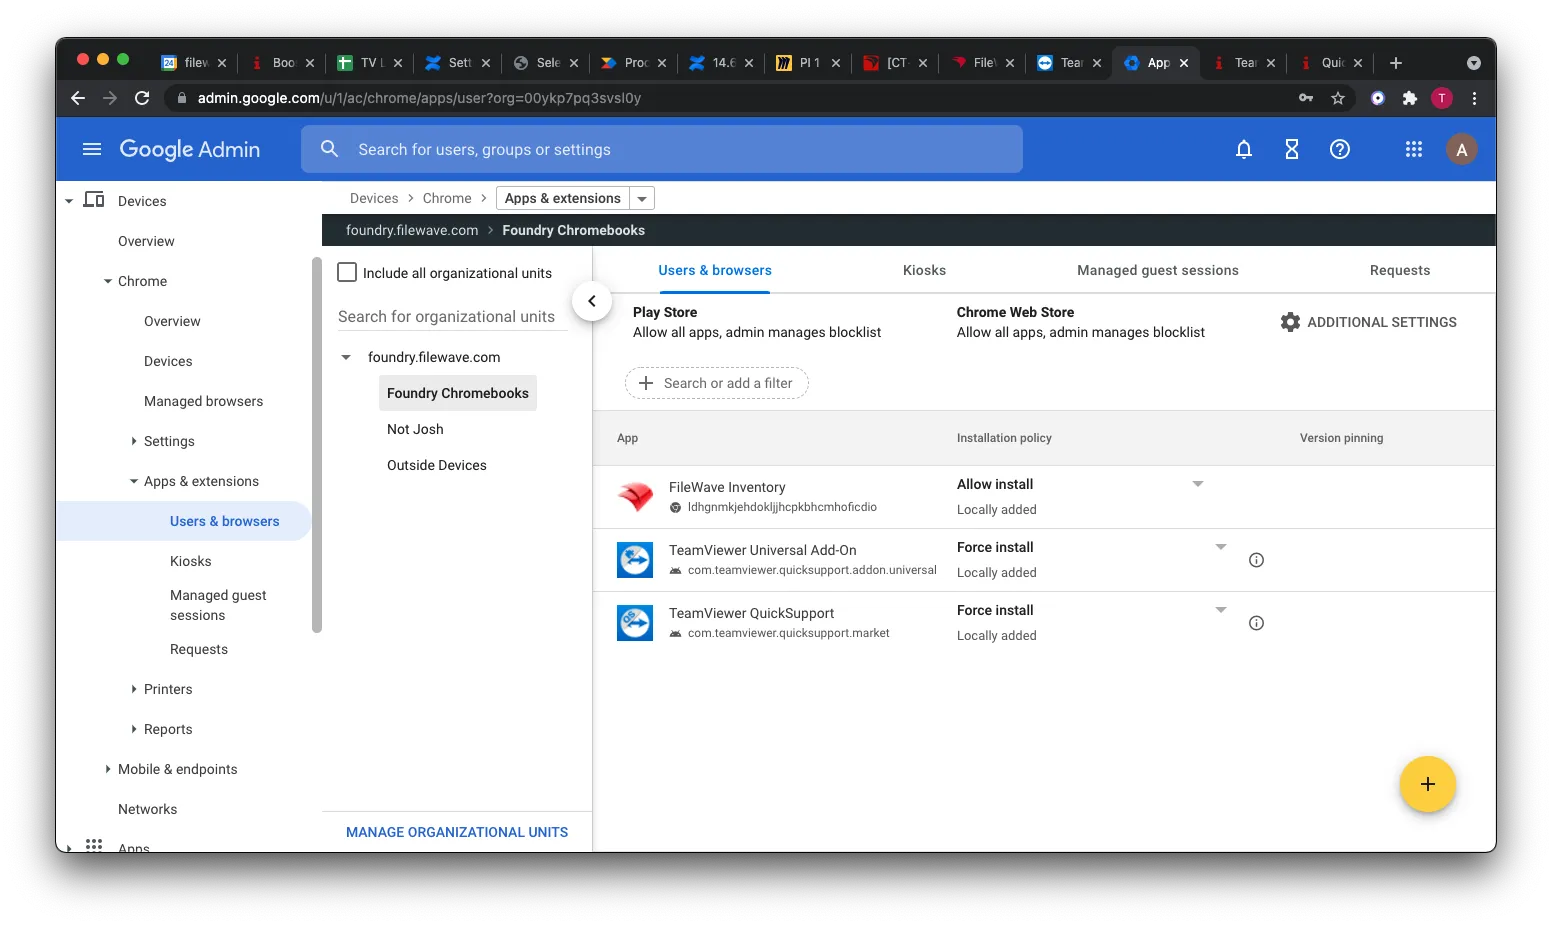The width and height of the screenshot is (1552, 926).
Task: Click the account avatar
Action: (1461, 149)
